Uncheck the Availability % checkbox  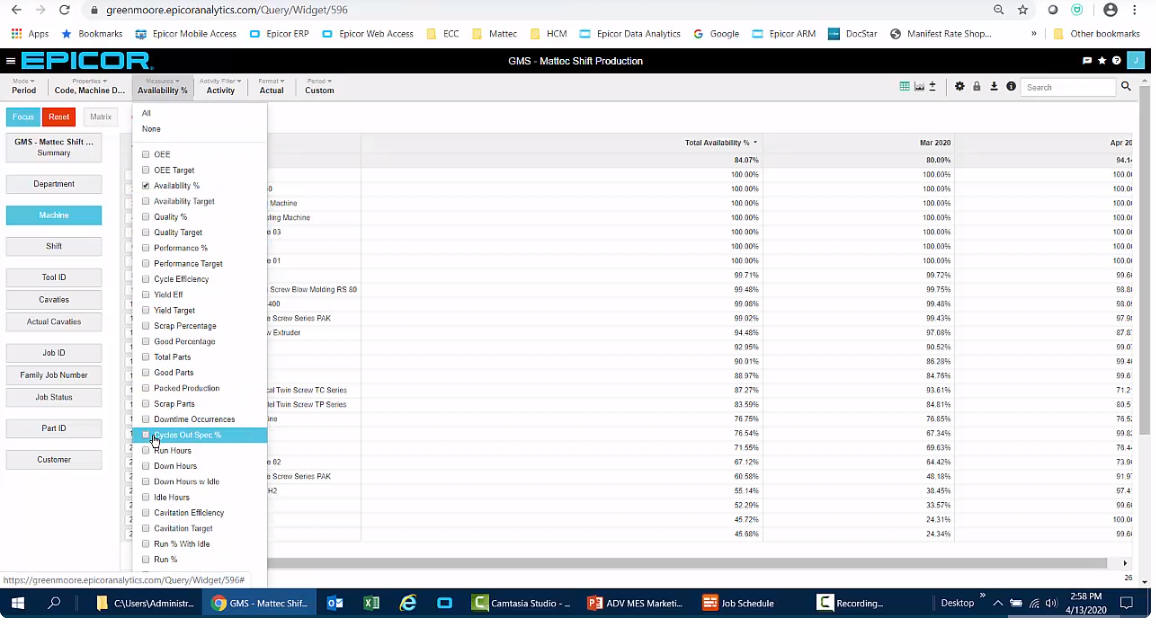pos(145,185)
